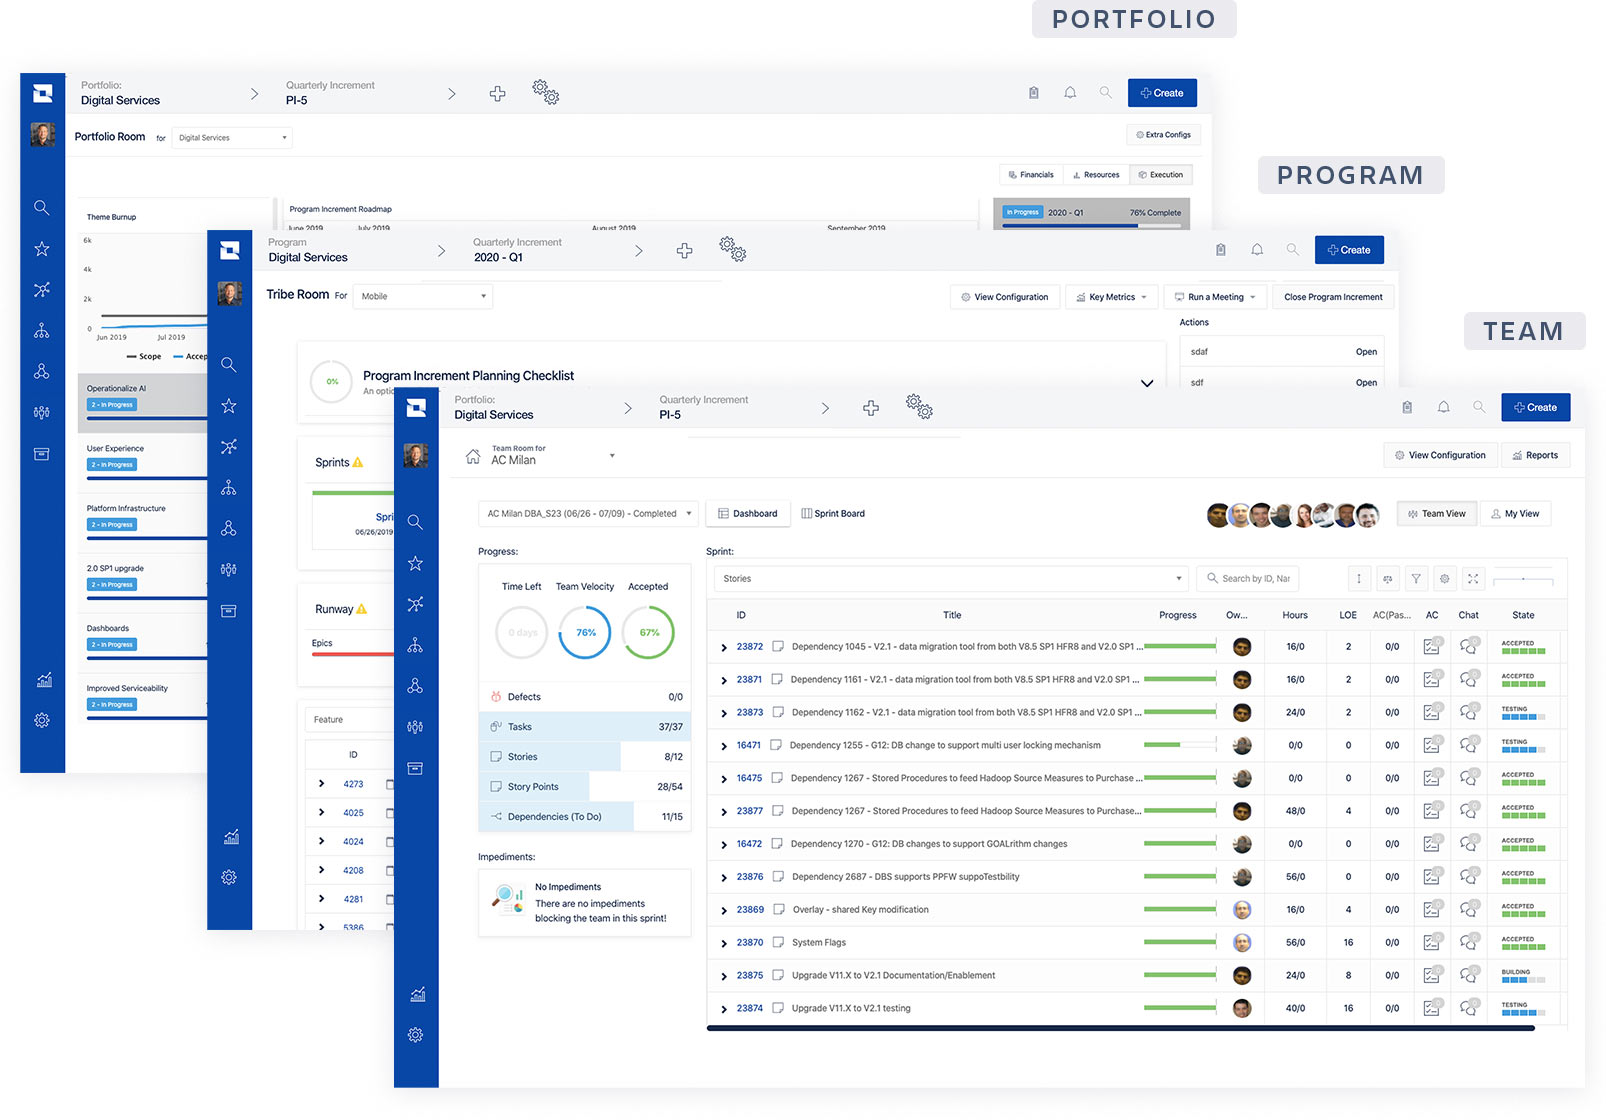The image size is (1606, 1120).
Task: Adjust the zoom slider above the sprint table
Action: (1523, 580)
